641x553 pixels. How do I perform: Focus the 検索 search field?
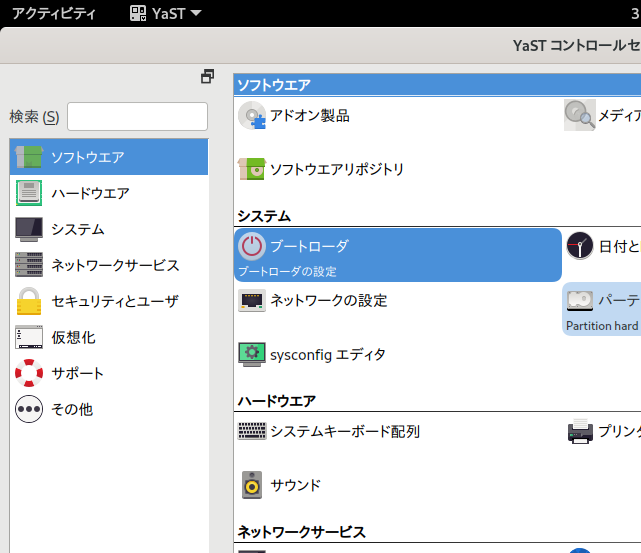(137, 116)
